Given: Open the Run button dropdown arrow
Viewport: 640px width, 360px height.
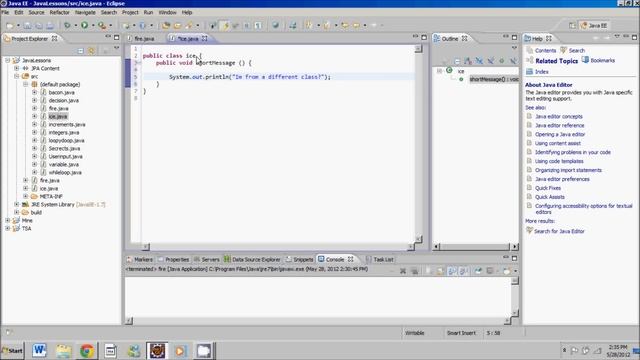Looking at the screenshot, I should click(93, 26).
